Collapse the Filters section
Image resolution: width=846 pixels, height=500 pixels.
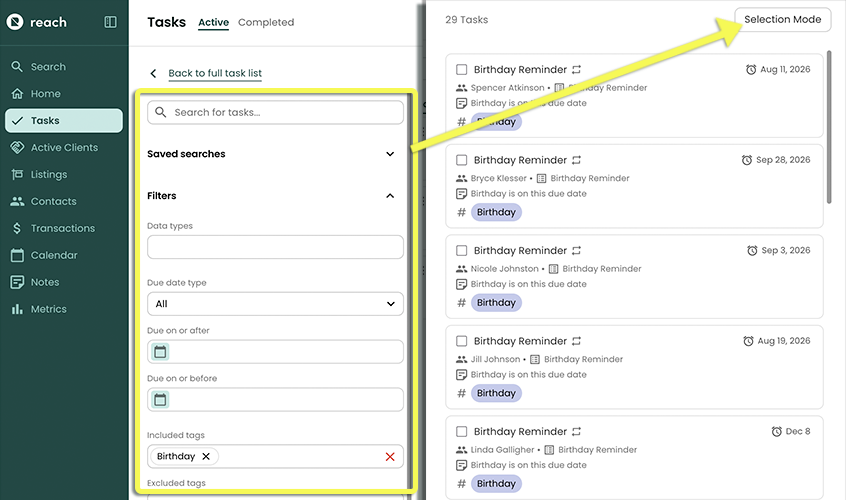[390, 196]
